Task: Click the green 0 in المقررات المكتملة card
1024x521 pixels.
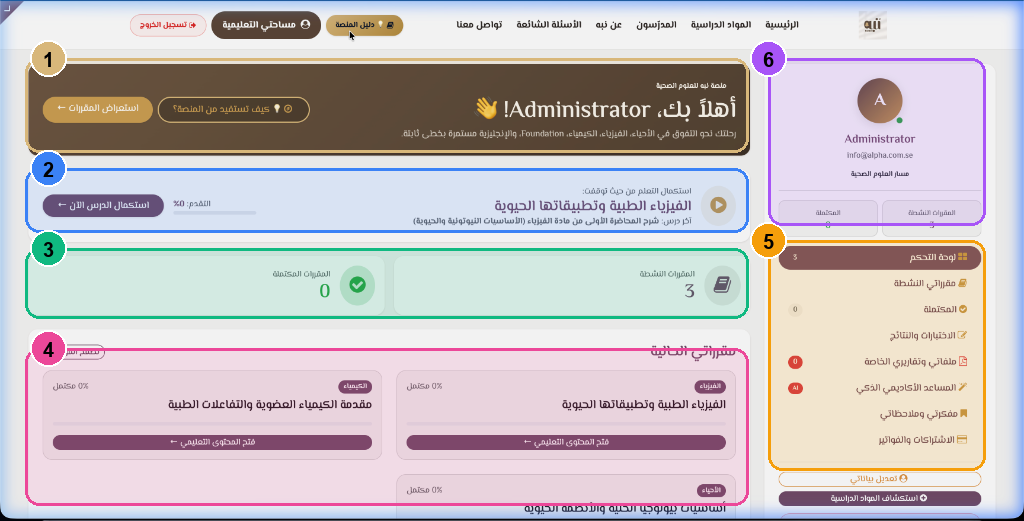Action: pos(325,291)
